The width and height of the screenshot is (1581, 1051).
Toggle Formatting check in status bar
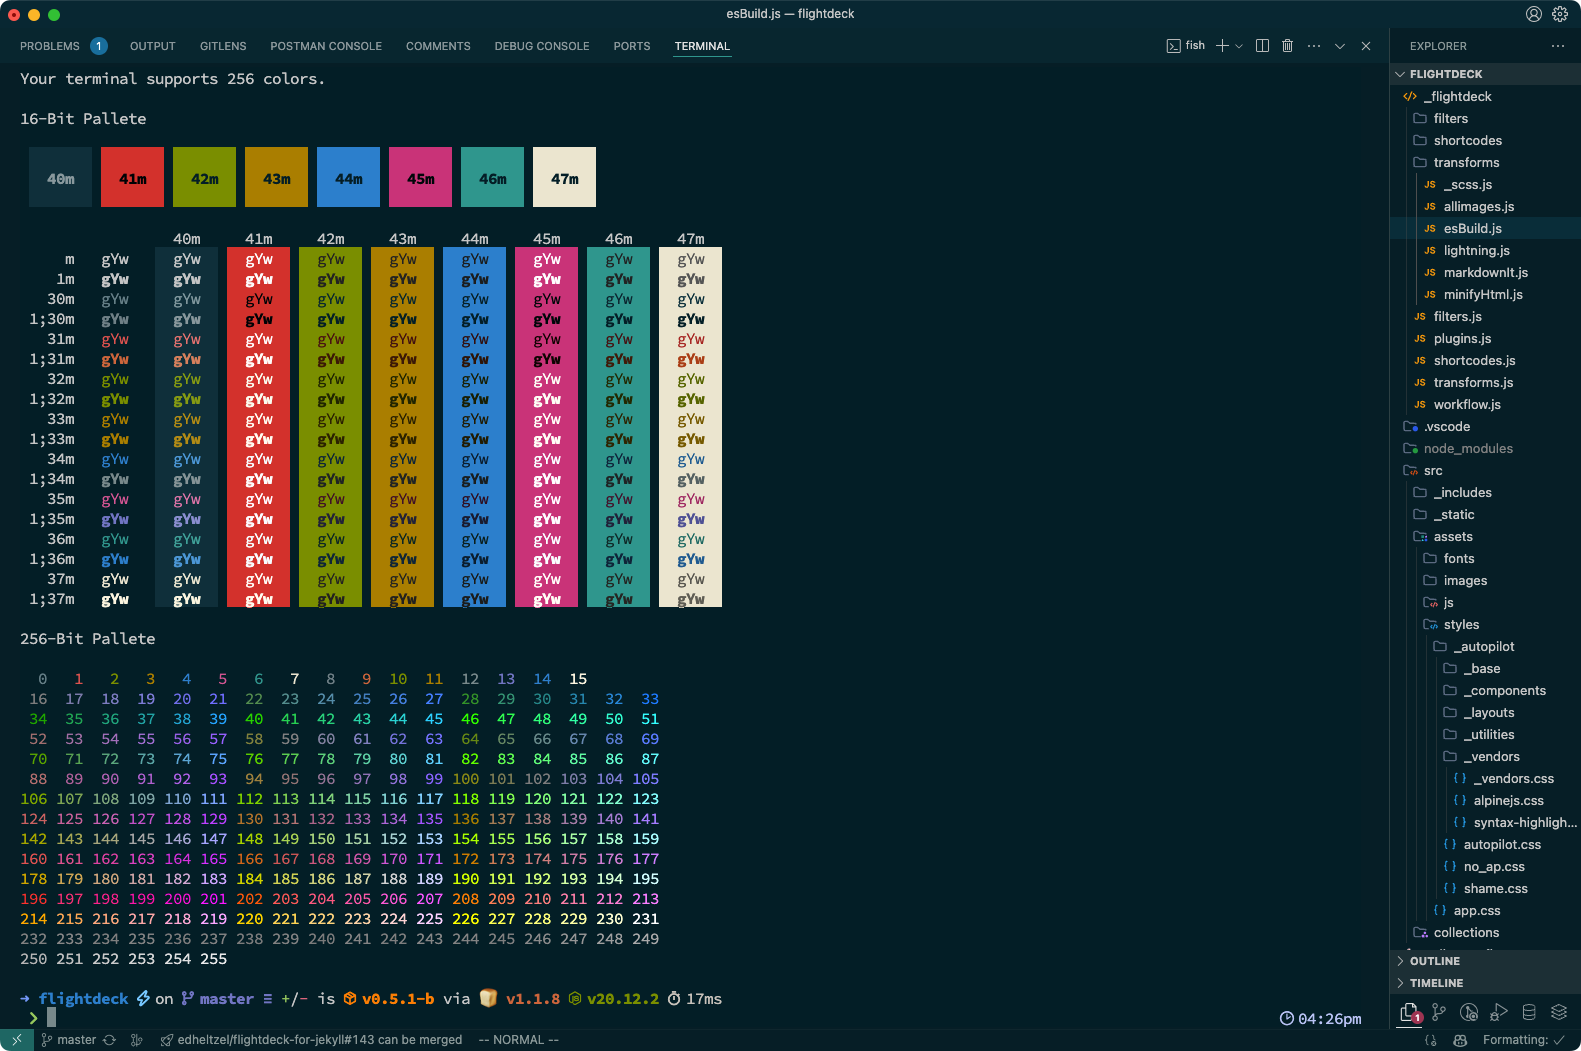(1523, 1040)
